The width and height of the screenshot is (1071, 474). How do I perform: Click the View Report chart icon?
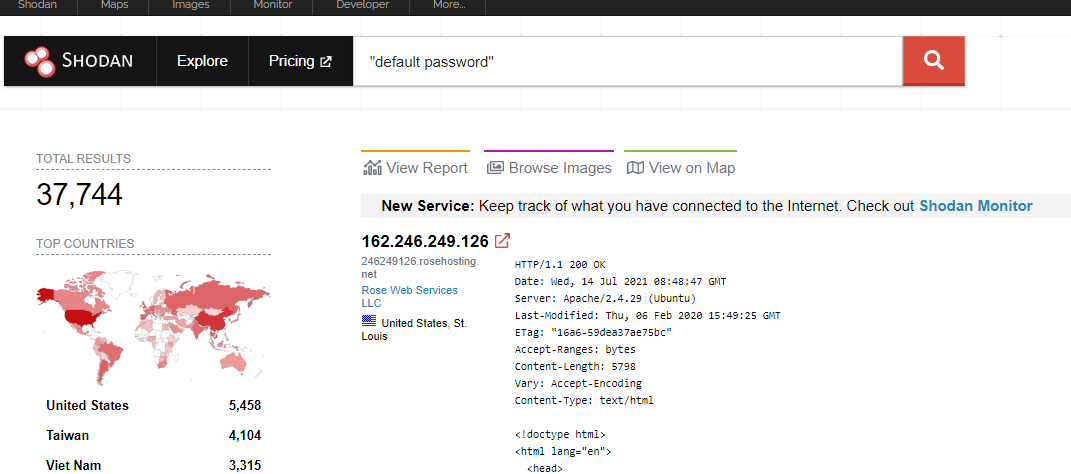point(373,168)
